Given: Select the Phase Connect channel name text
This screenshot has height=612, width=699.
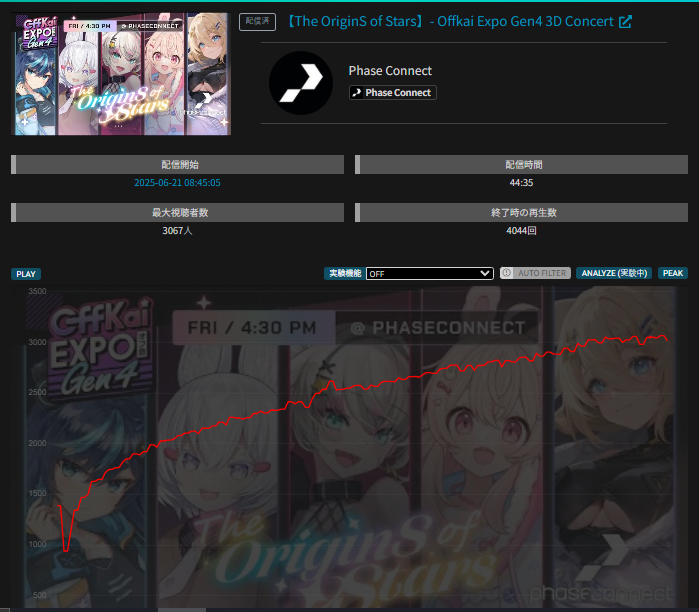Looking at the screenshot, I should (390, 70).
